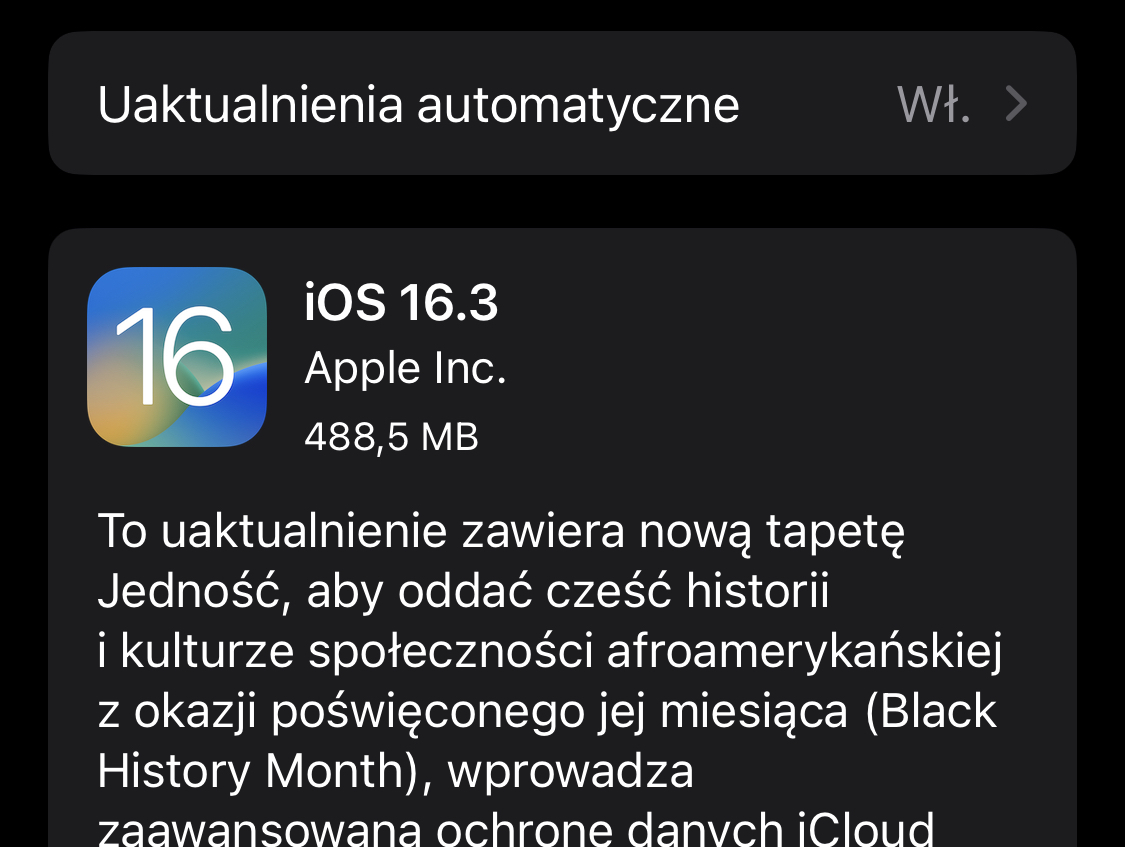Click the word afroamerykańskiej in the description
Screen dimensions: 1125x847
click(804, 653)
